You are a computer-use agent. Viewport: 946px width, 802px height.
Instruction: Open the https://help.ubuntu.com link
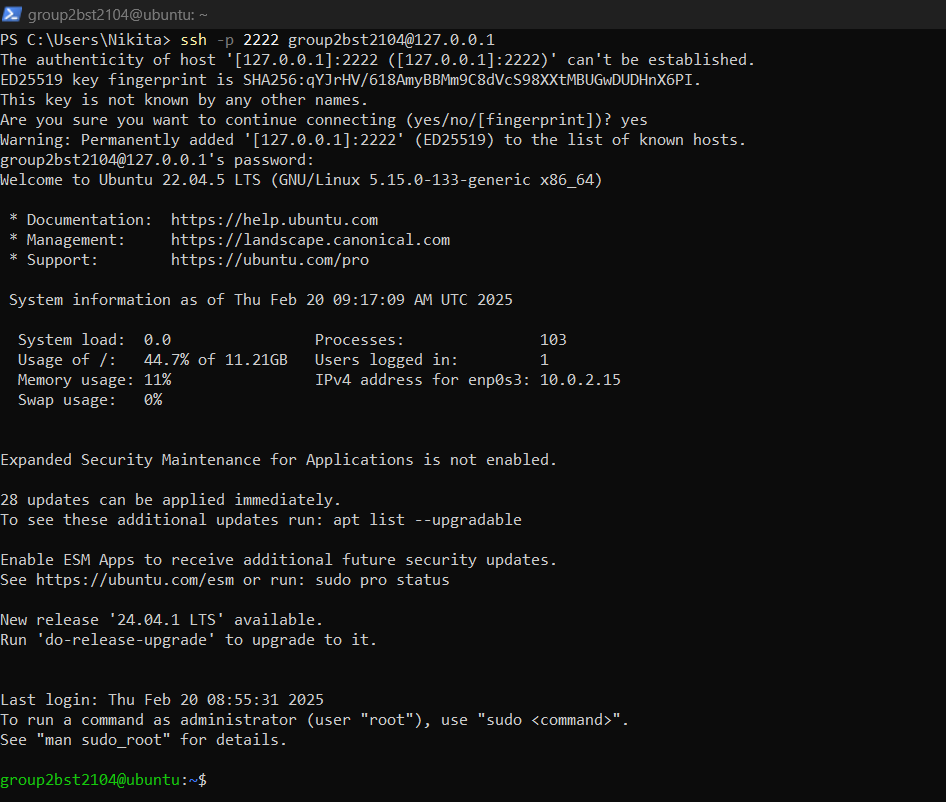coord(275,220)
